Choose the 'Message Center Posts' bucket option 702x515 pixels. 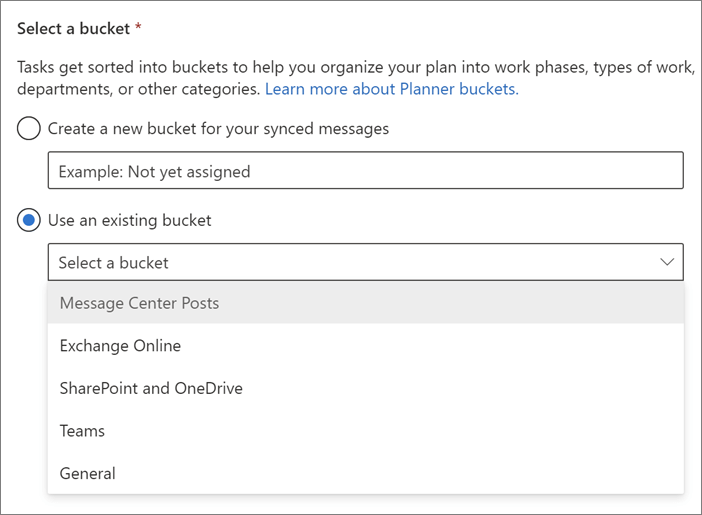(139, 303)
